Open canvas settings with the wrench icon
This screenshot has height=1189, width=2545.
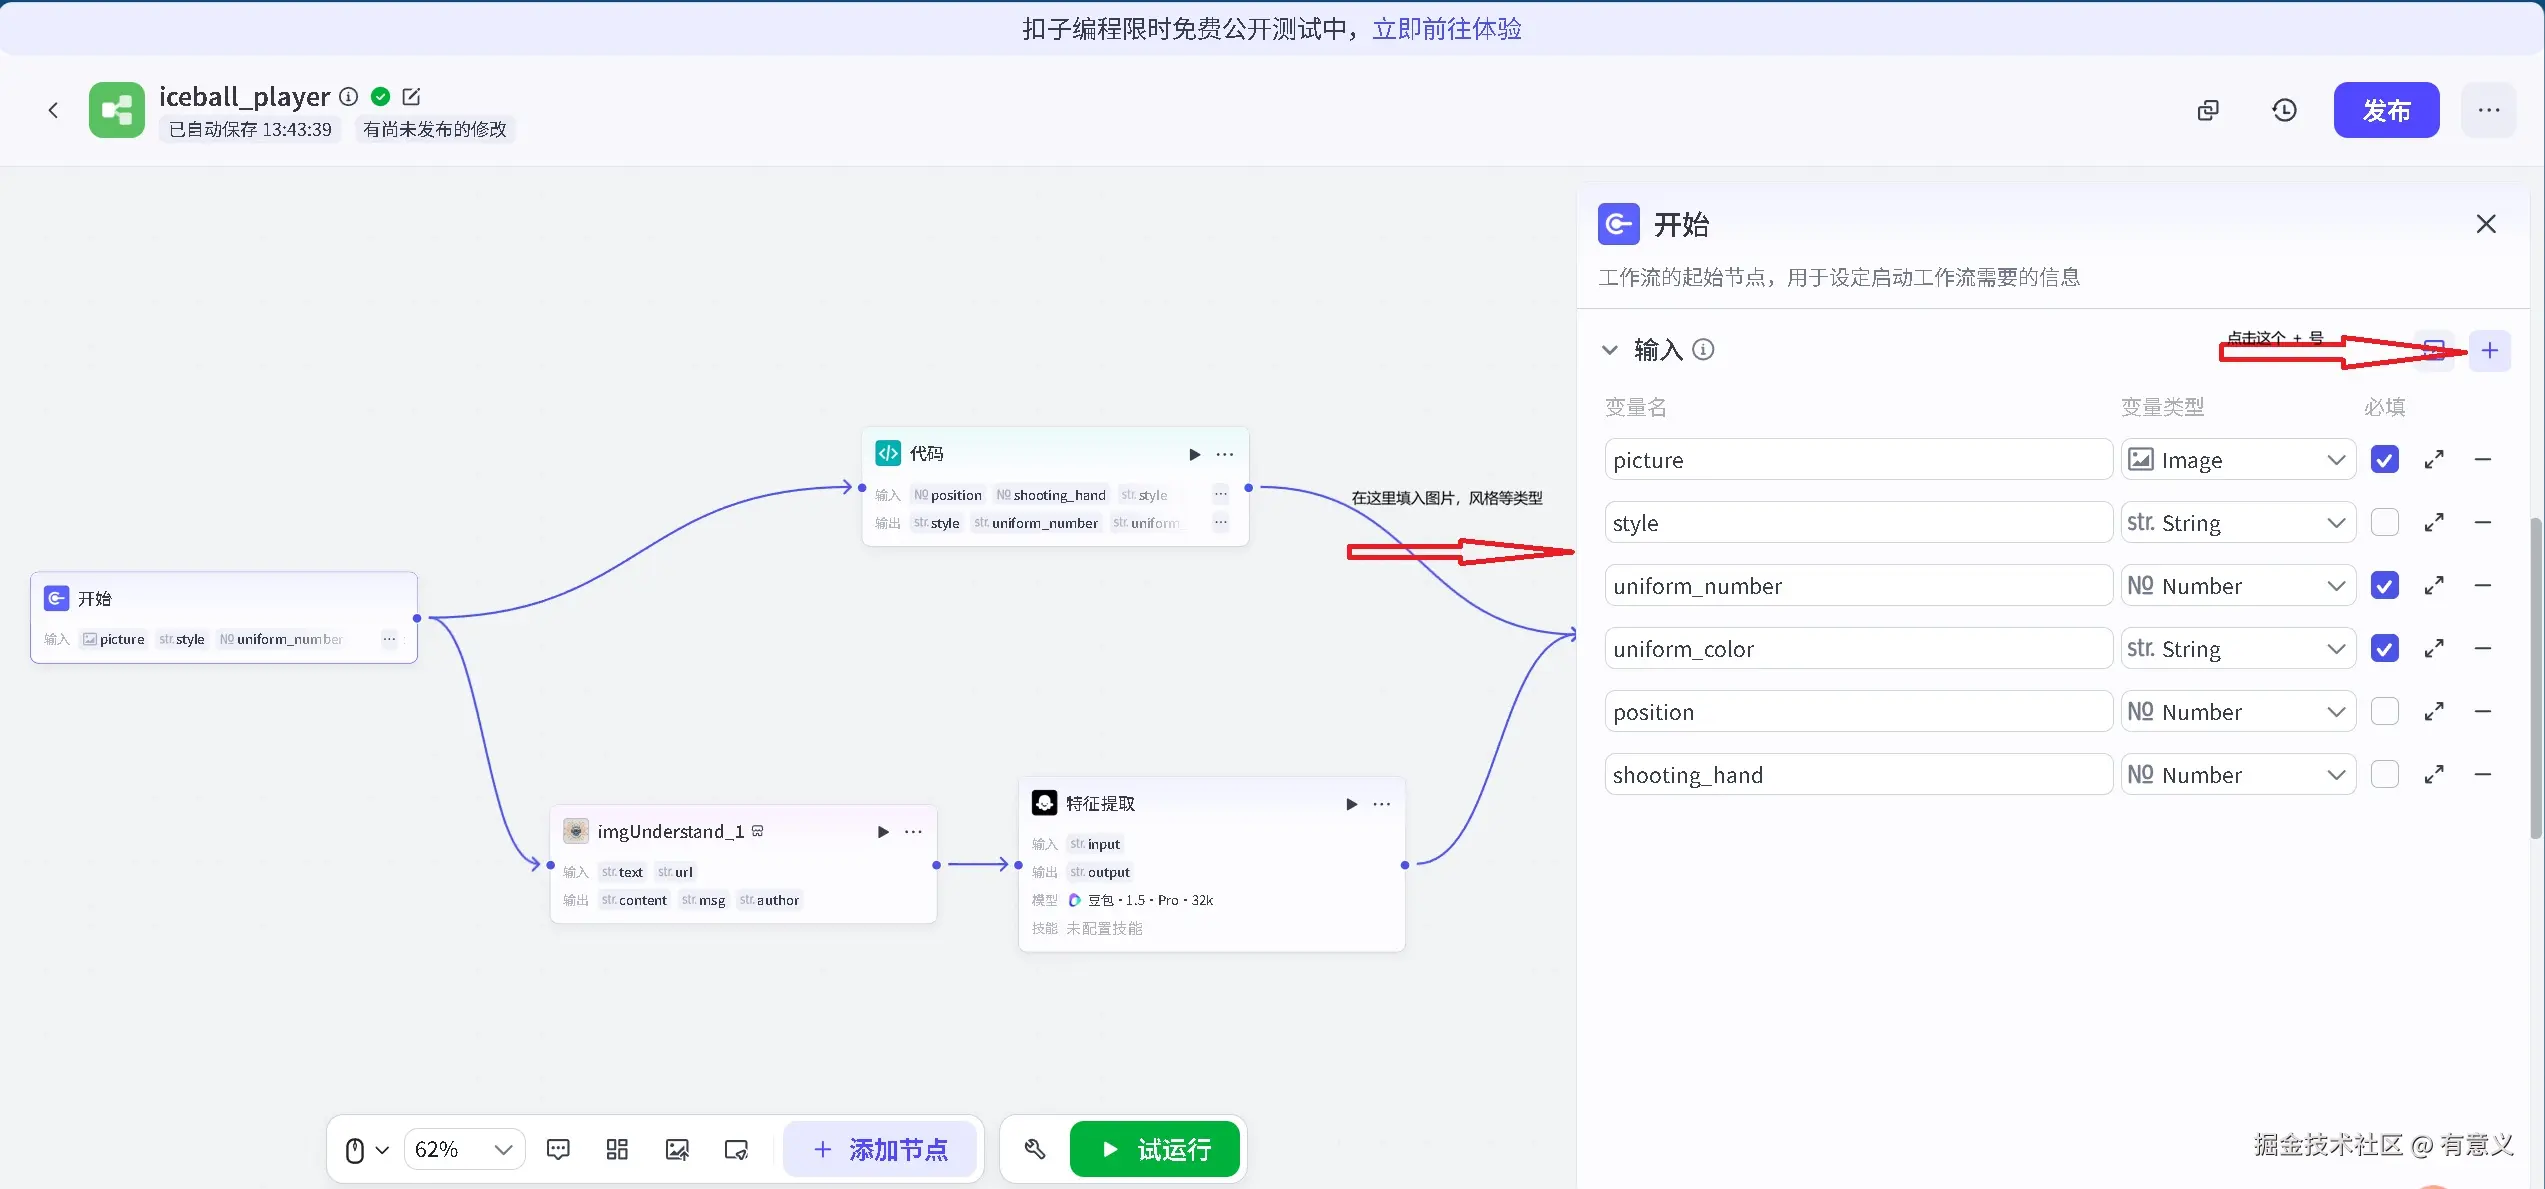click(1034, 1148)
